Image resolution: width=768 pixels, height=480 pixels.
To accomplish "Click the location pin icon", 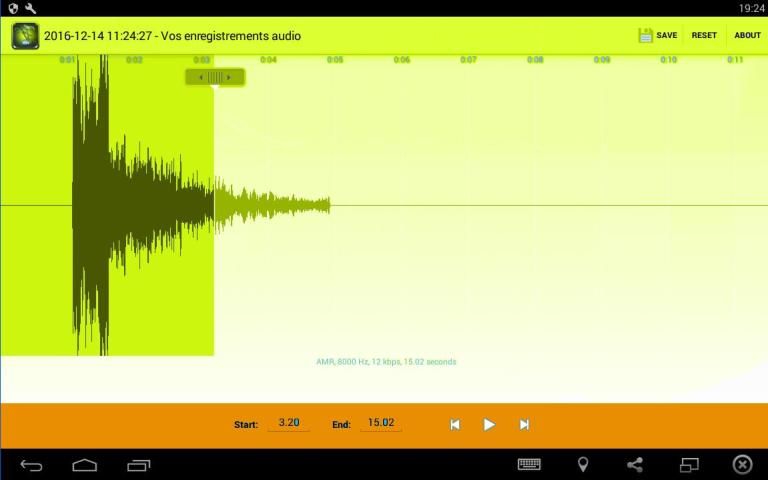I will (583, 464).
